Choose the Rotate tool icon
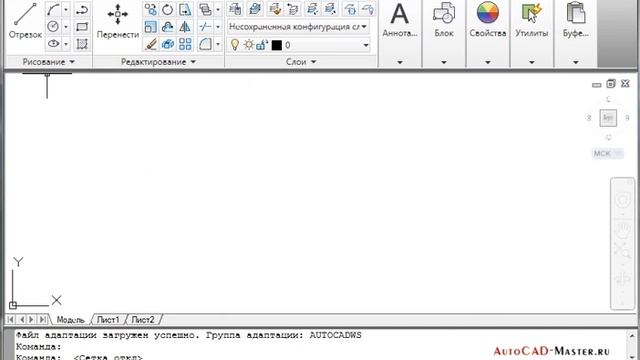 coord(168,9)
